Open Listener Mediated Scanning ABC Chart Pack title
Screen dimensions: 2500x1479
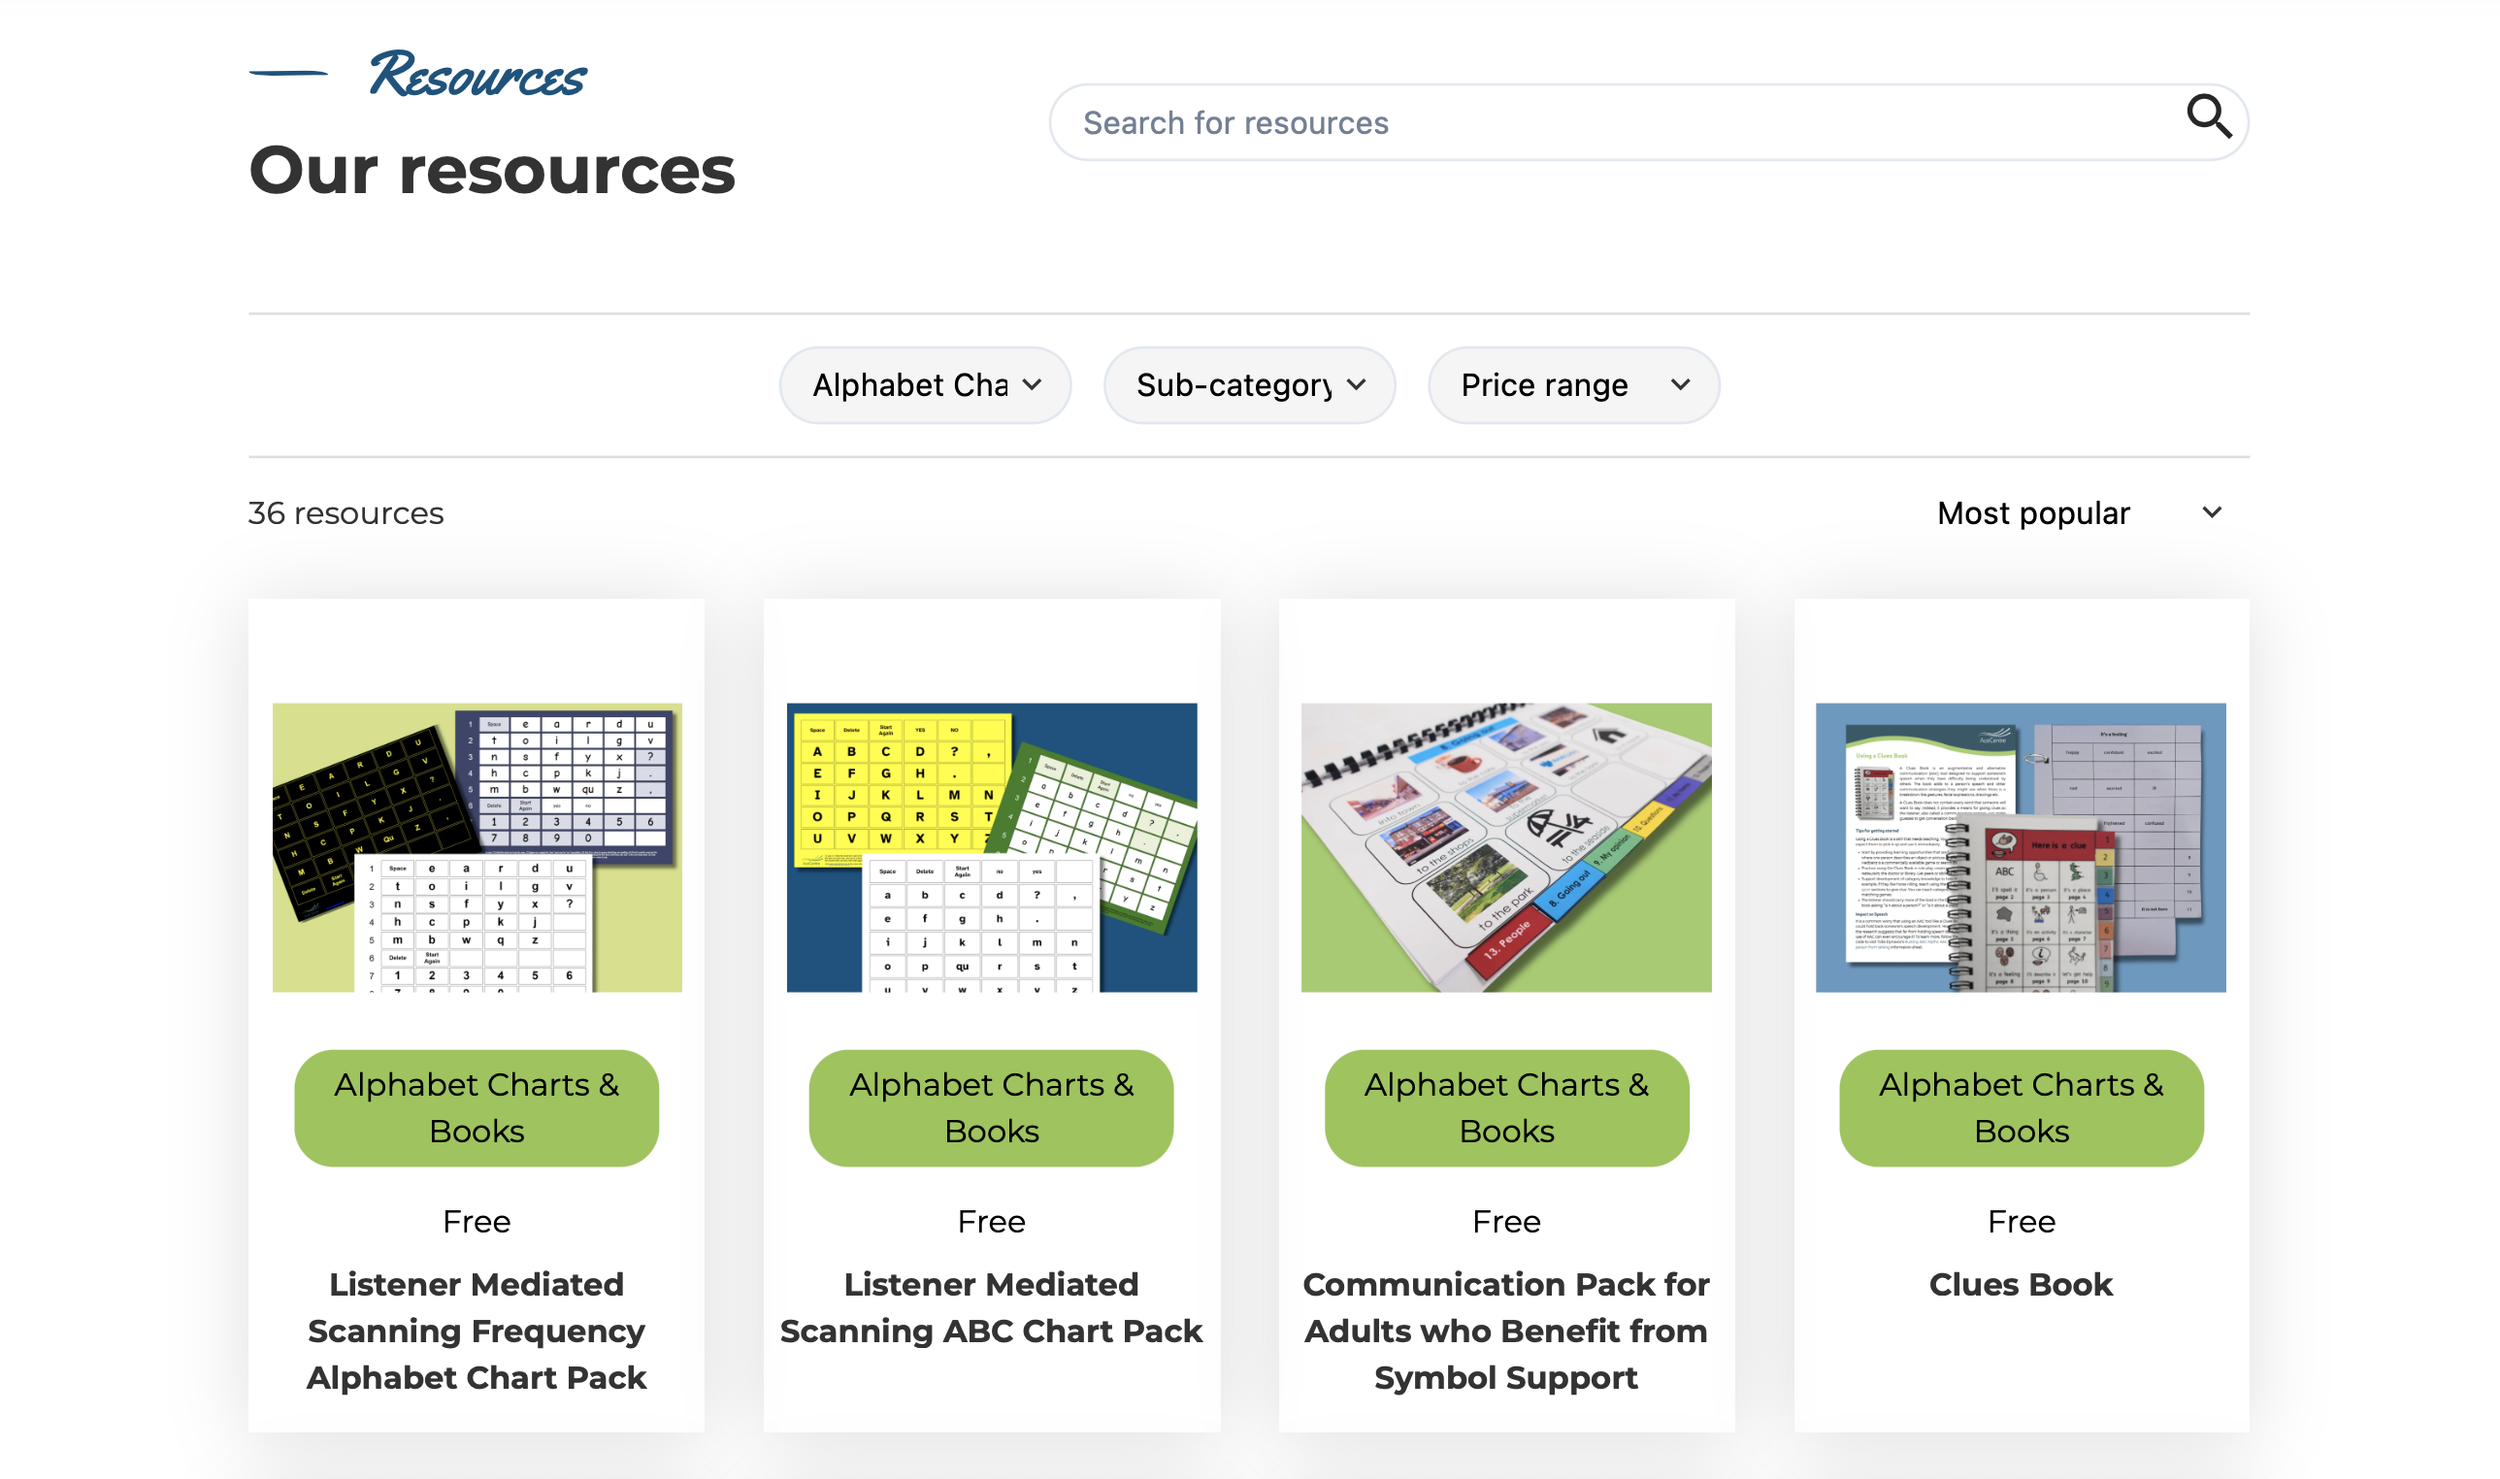coord(991,1307)
